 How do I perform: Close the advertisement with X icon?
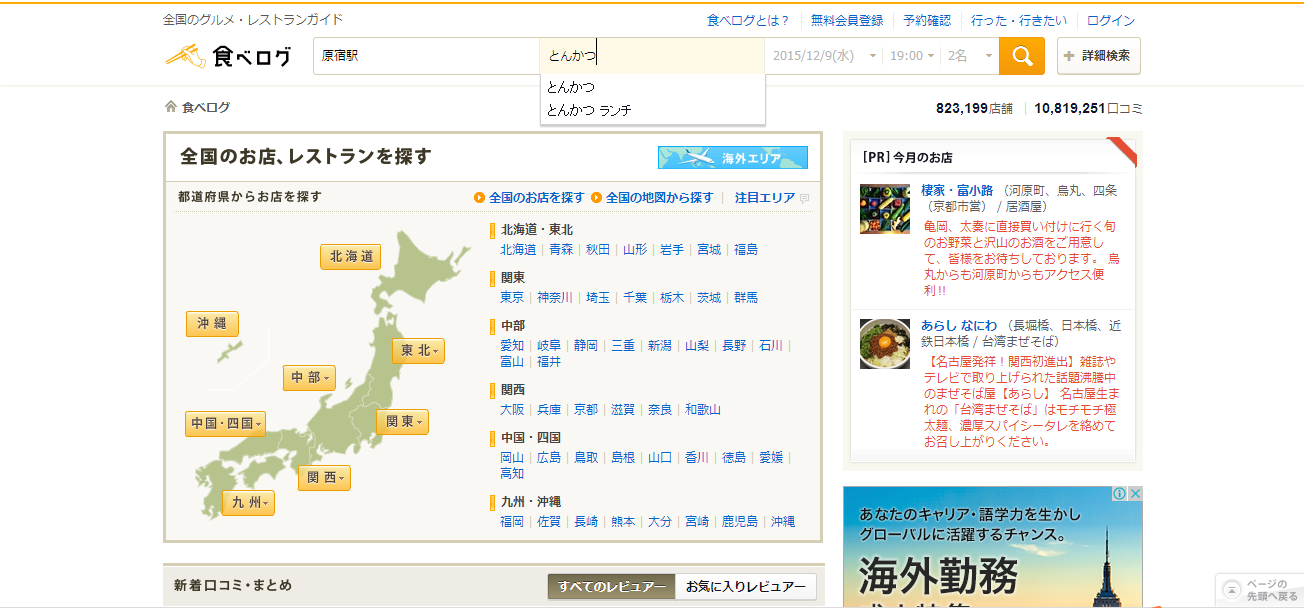[1135, 494]
